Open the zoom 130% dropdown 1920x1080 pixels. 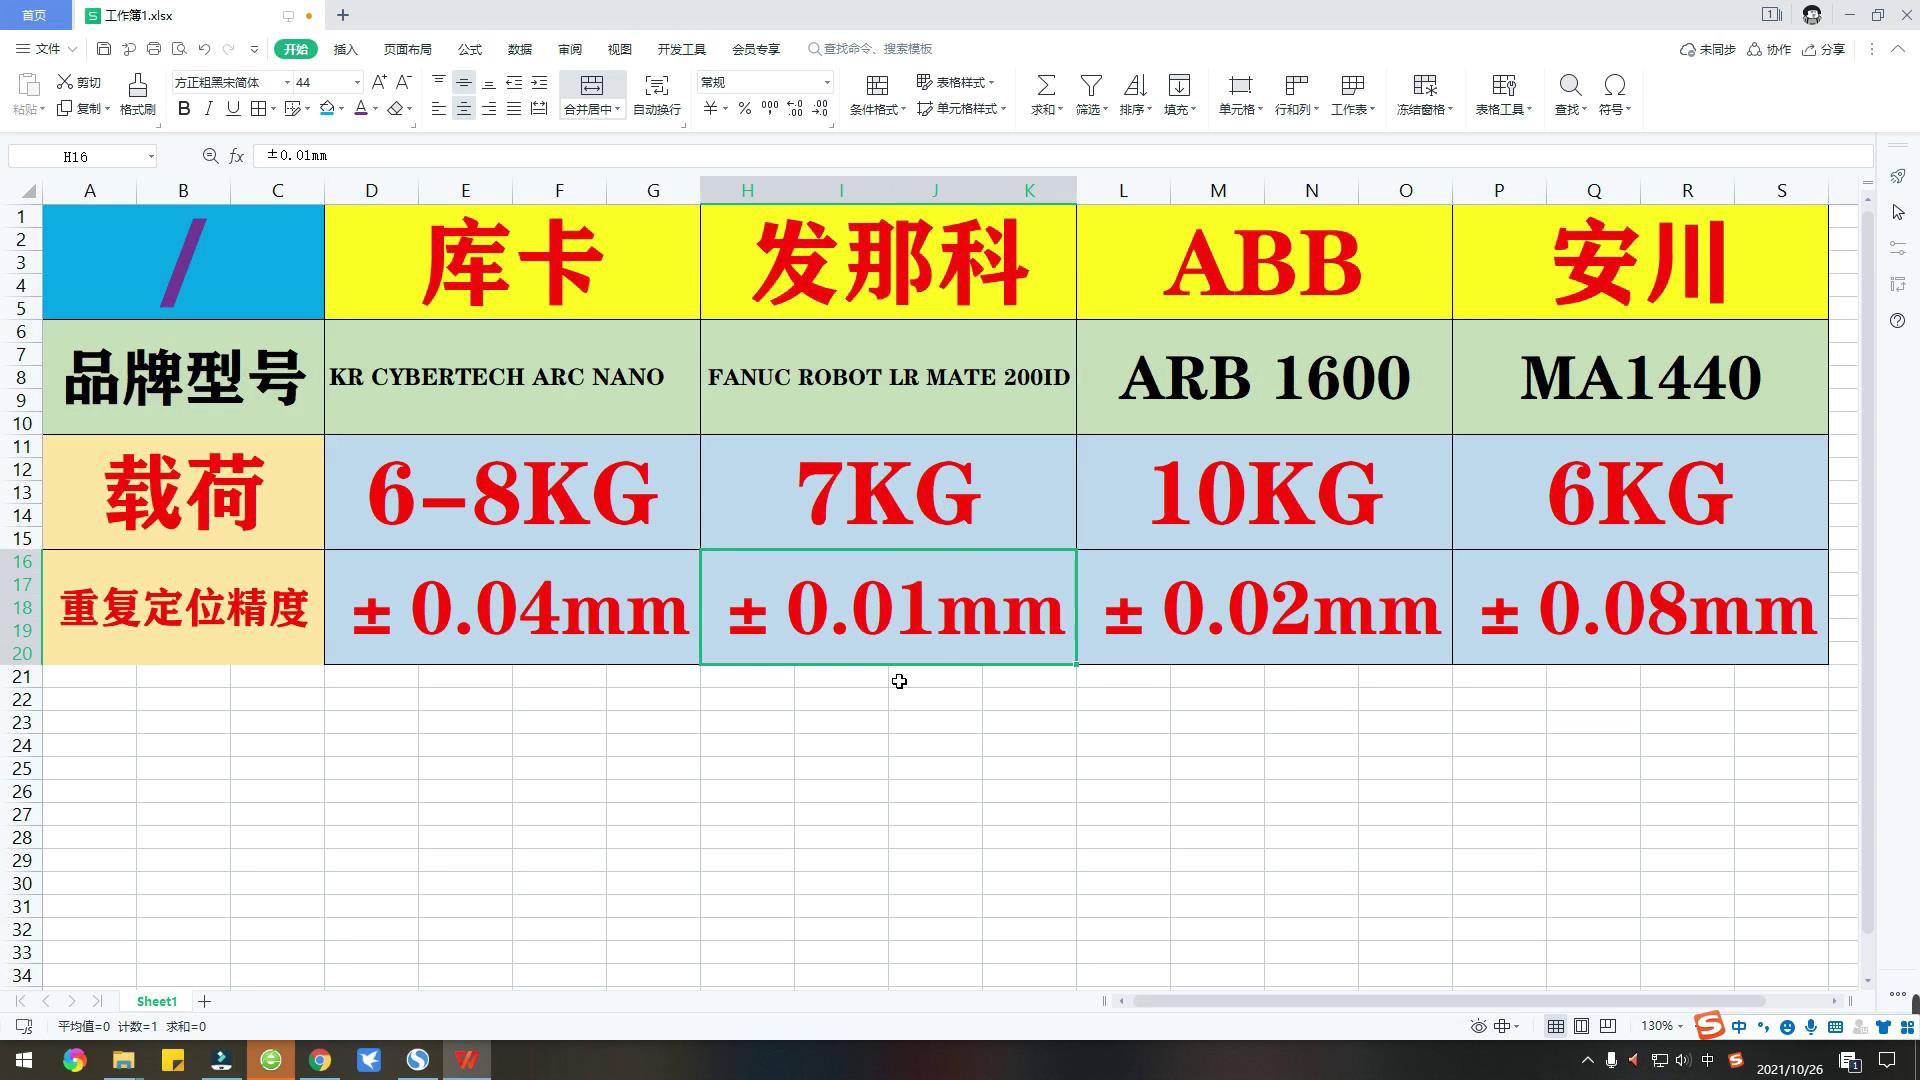(1680, 1026)
